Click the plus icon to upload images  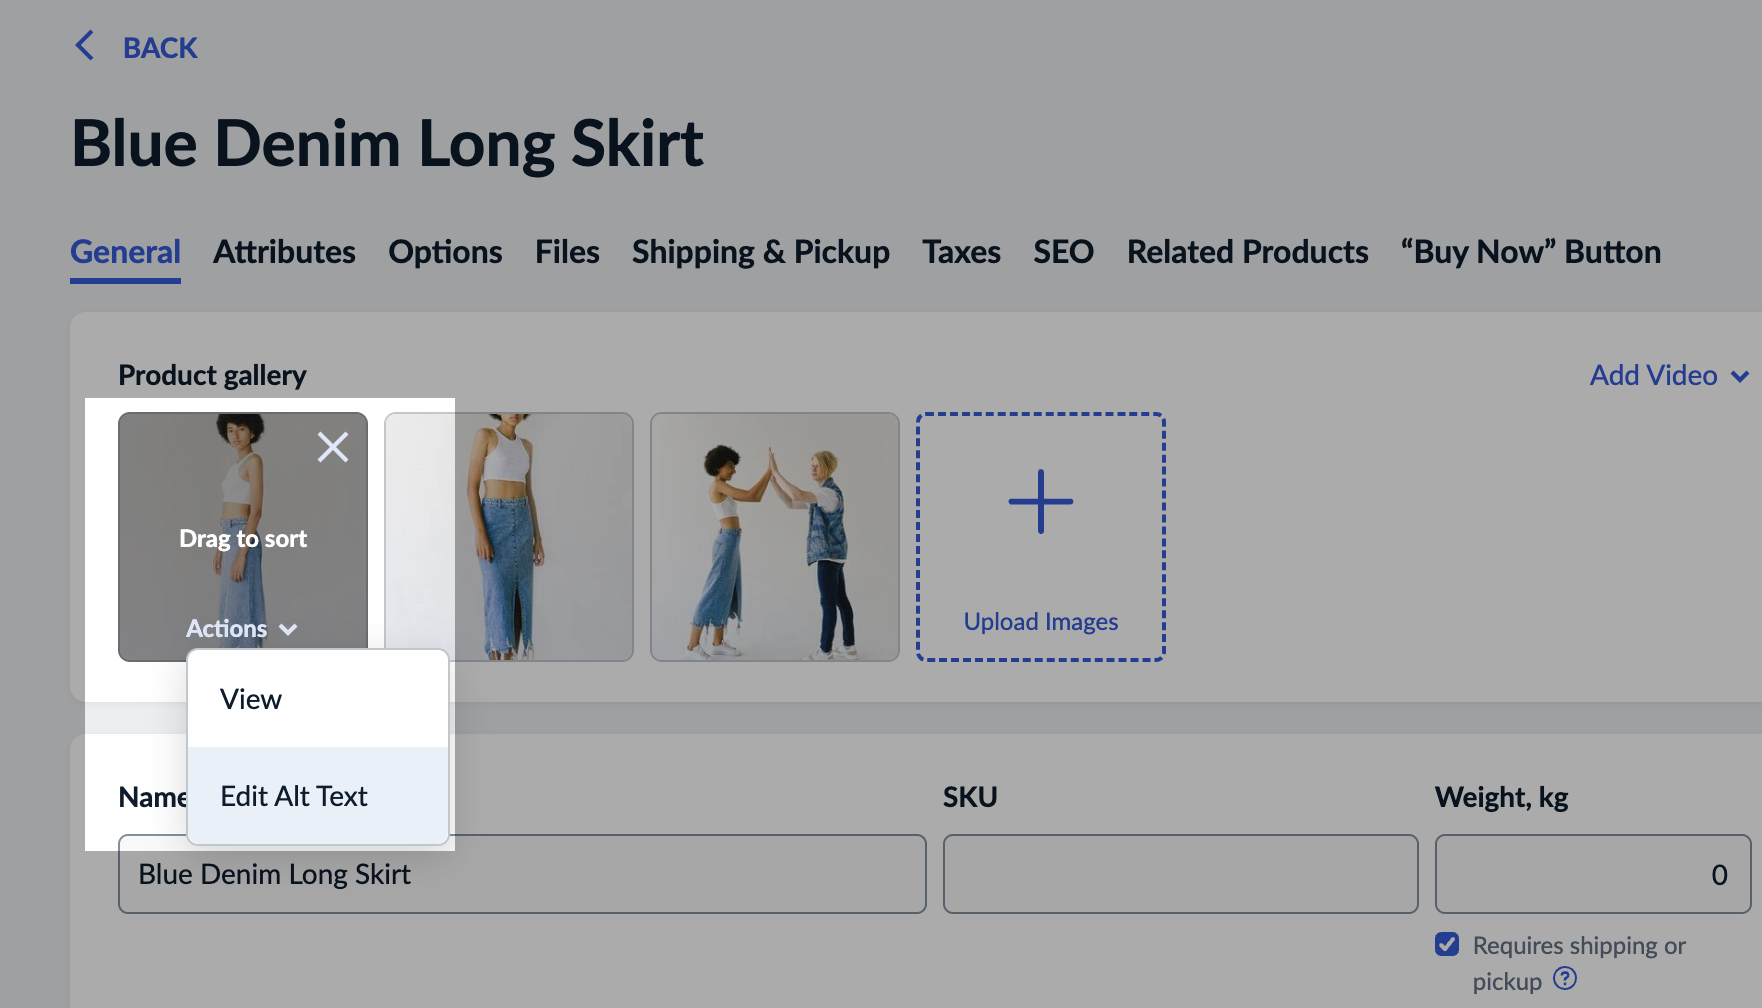click(1040, 501)
